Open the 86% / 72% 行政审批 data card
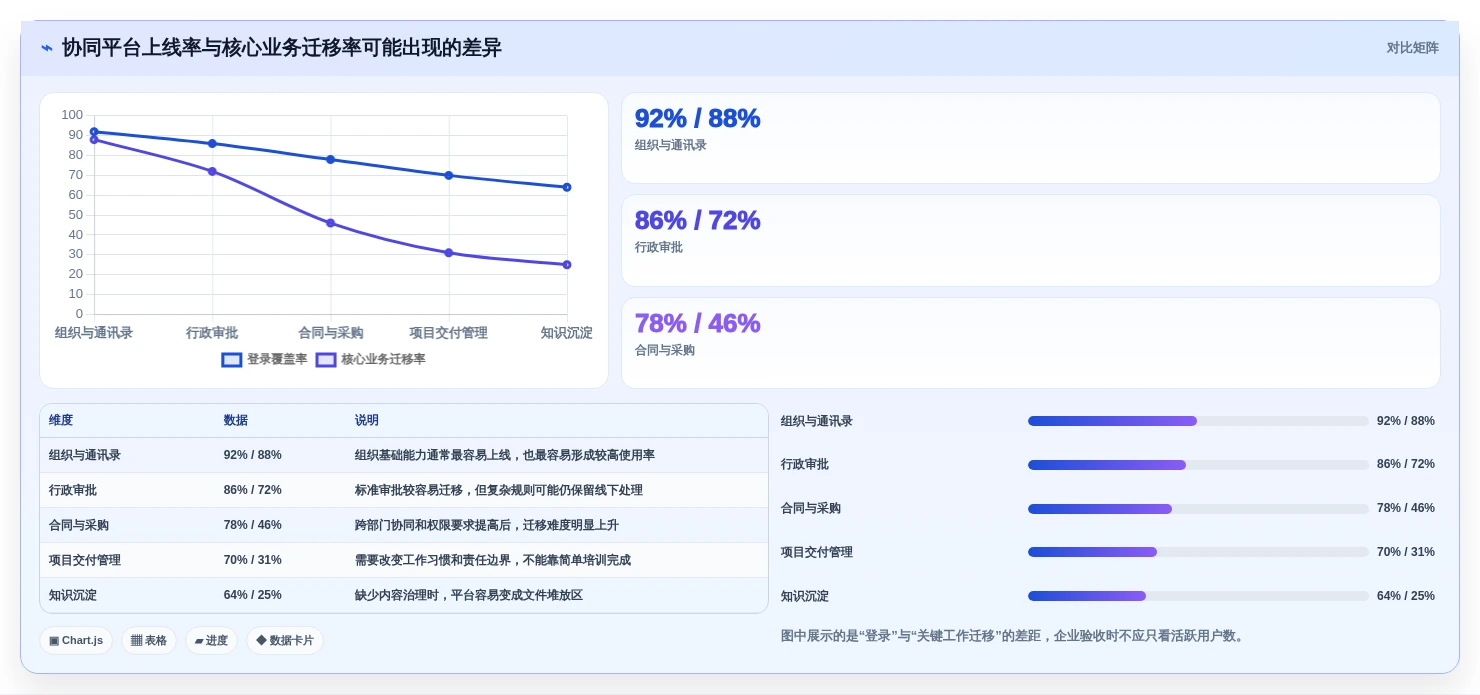 tap(1031, 241)
